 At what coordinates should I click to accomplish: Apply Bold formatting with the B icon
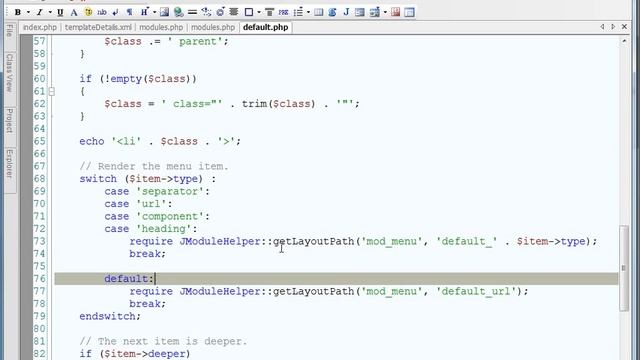click(x=18, y=12)
